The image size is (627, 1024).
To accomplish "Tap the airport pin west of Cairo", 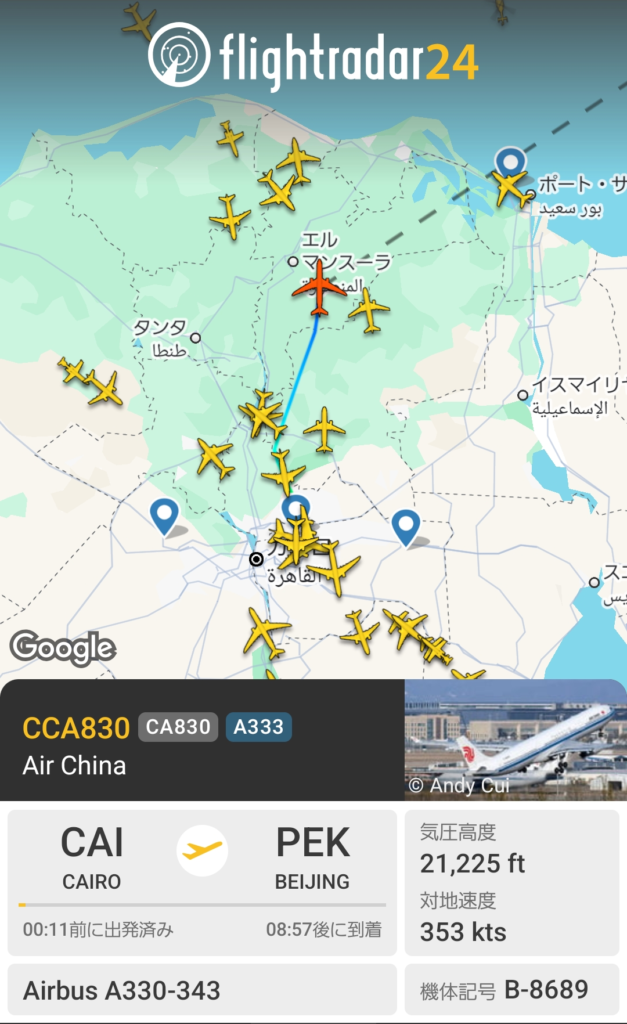I will click(x=165, y=517).
